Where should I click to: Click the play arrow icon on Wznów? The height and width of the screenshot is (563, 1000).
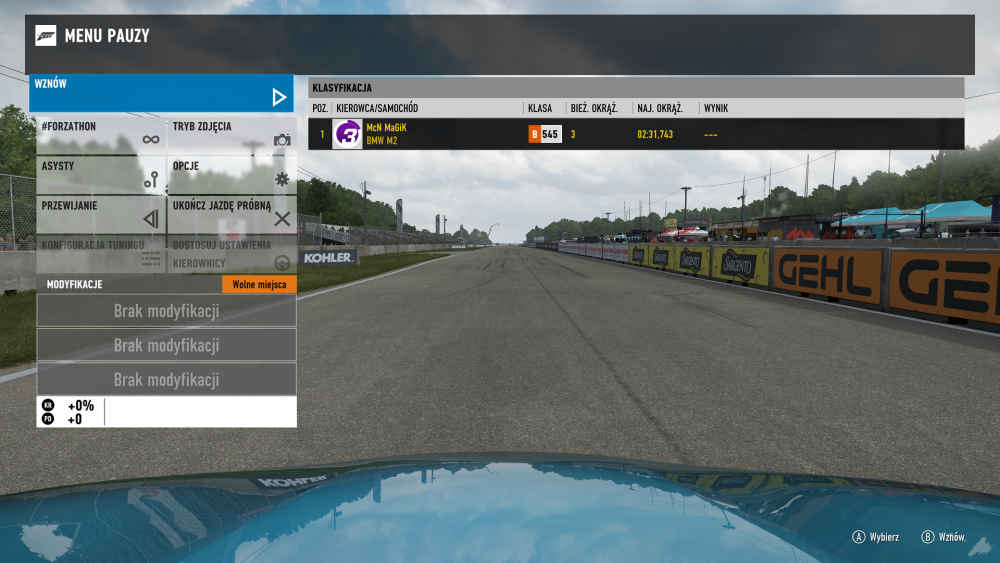tap(279, 98)
